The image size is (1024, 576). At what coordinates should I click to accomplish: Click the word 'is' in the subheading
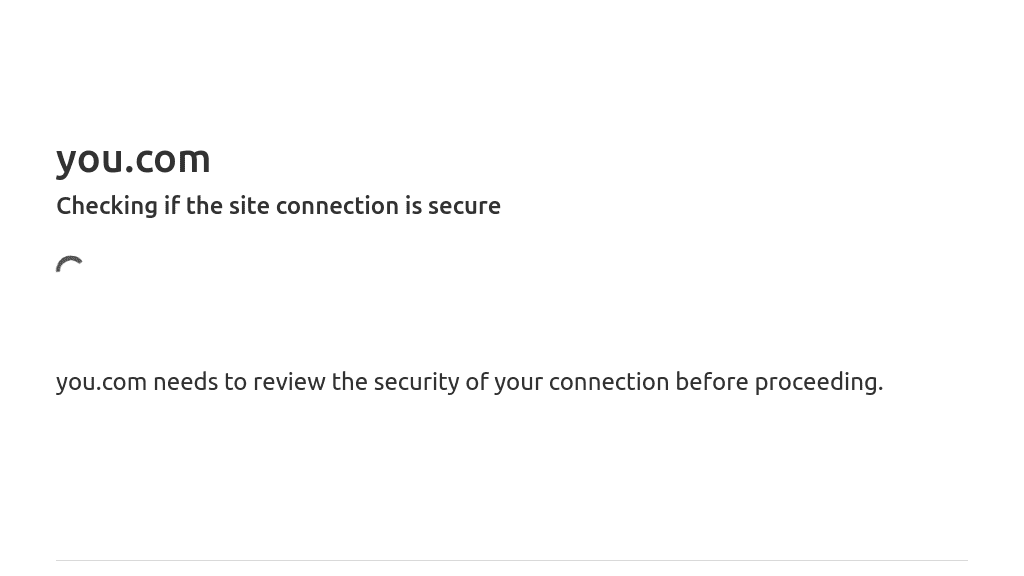tap(413, 206)
